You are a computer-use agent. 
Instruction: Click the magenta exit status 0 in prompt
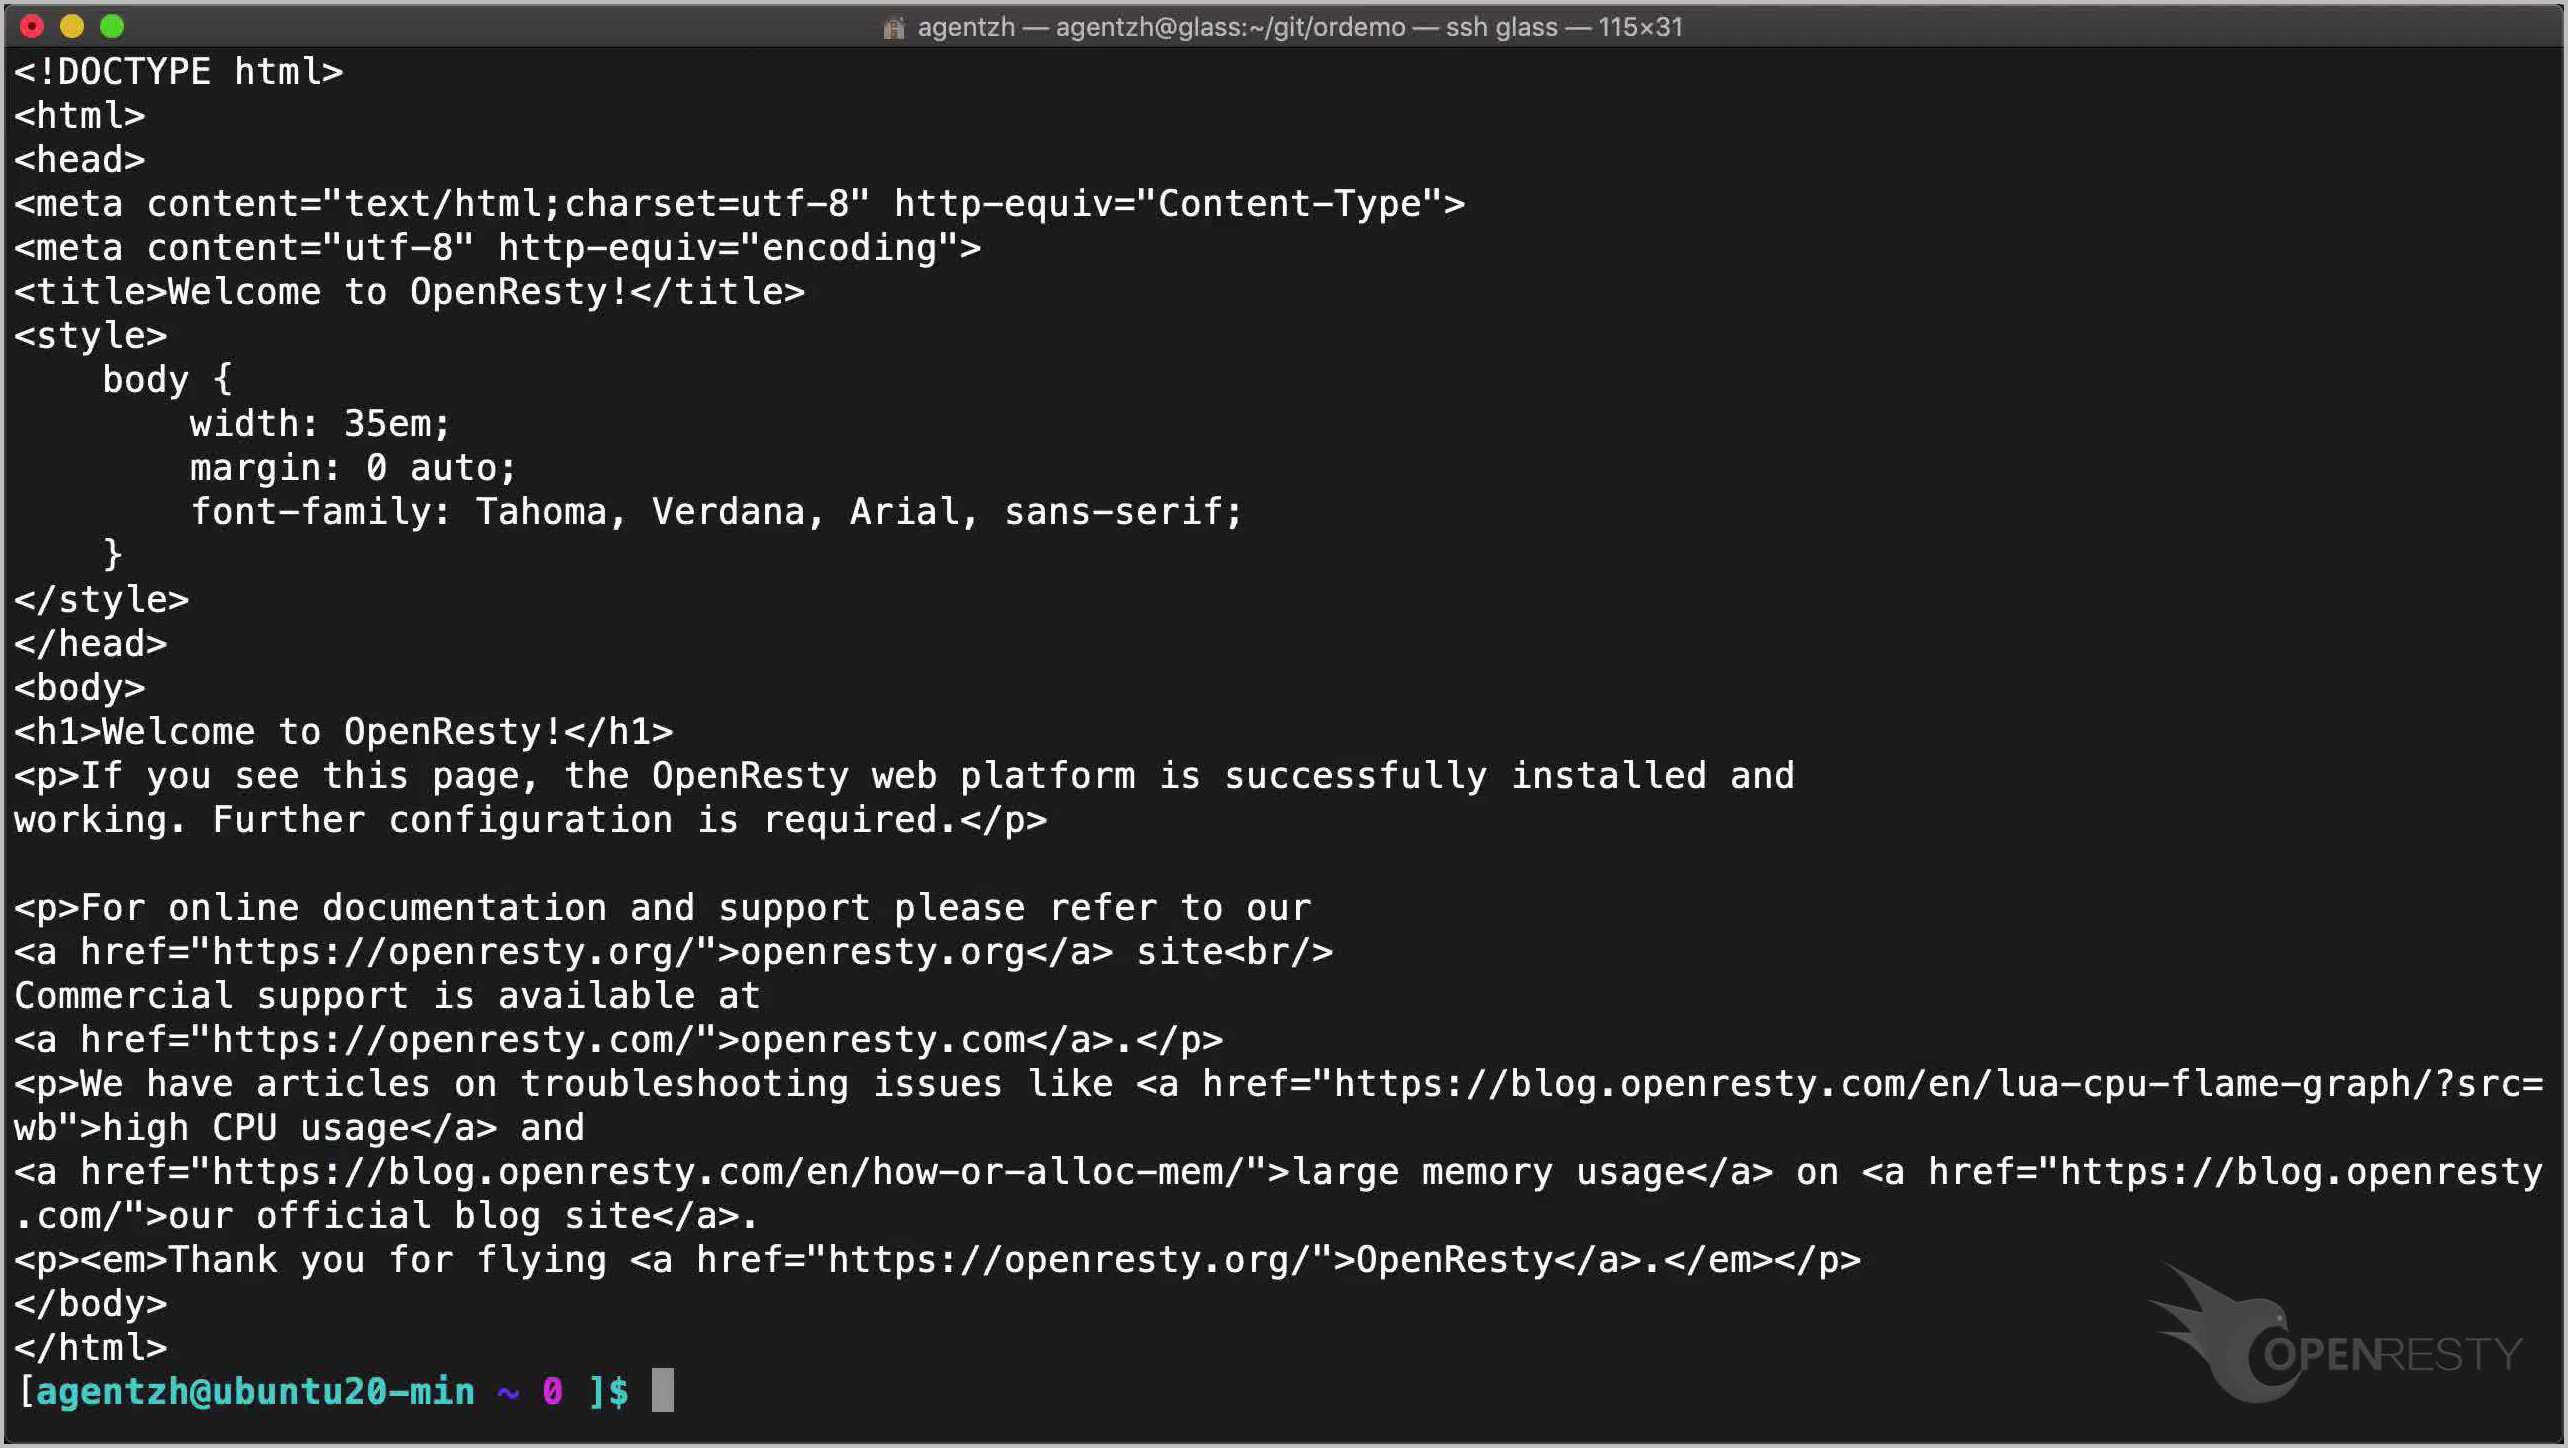pyautogui.click(x=552, y=1392)
